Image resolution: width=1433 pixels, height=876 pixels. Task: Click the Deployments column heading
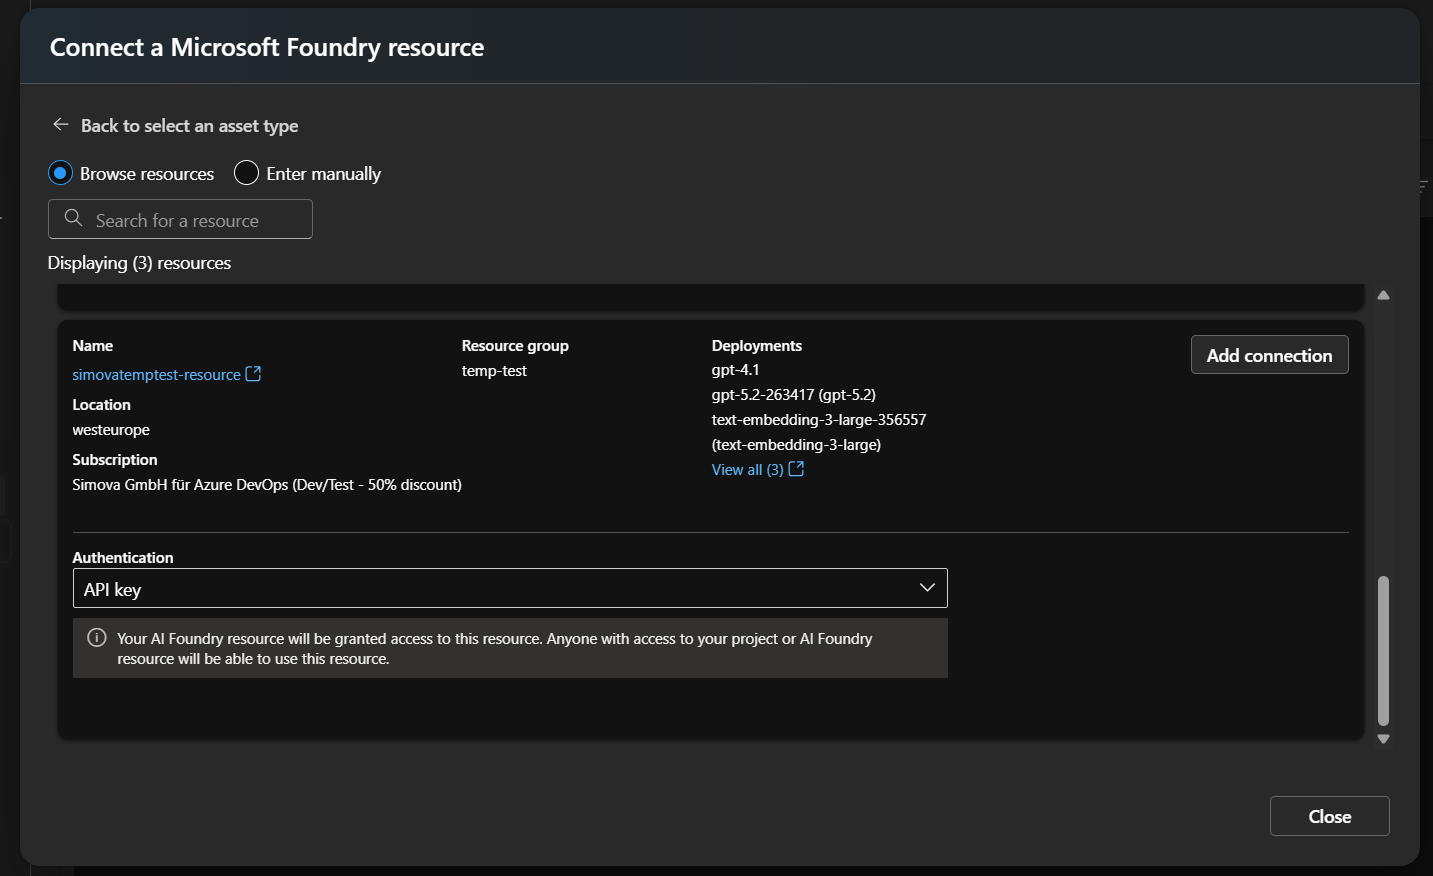tap(757, 346)
